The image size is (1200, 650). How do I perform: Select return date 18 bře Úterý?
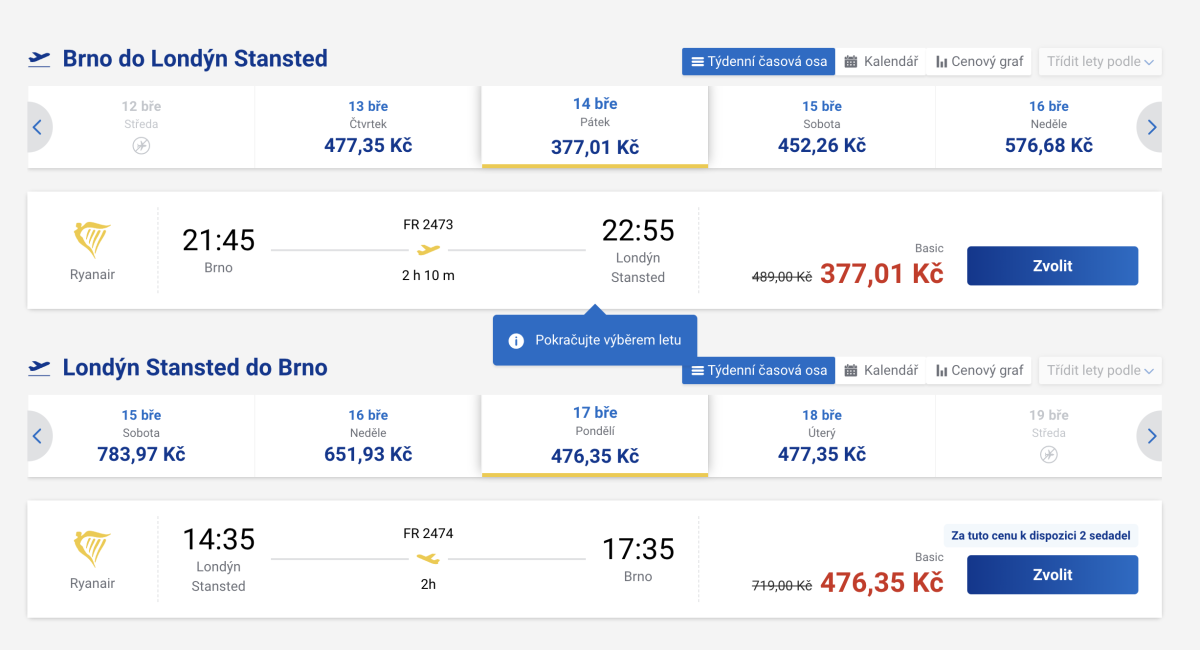click(821, 436)
